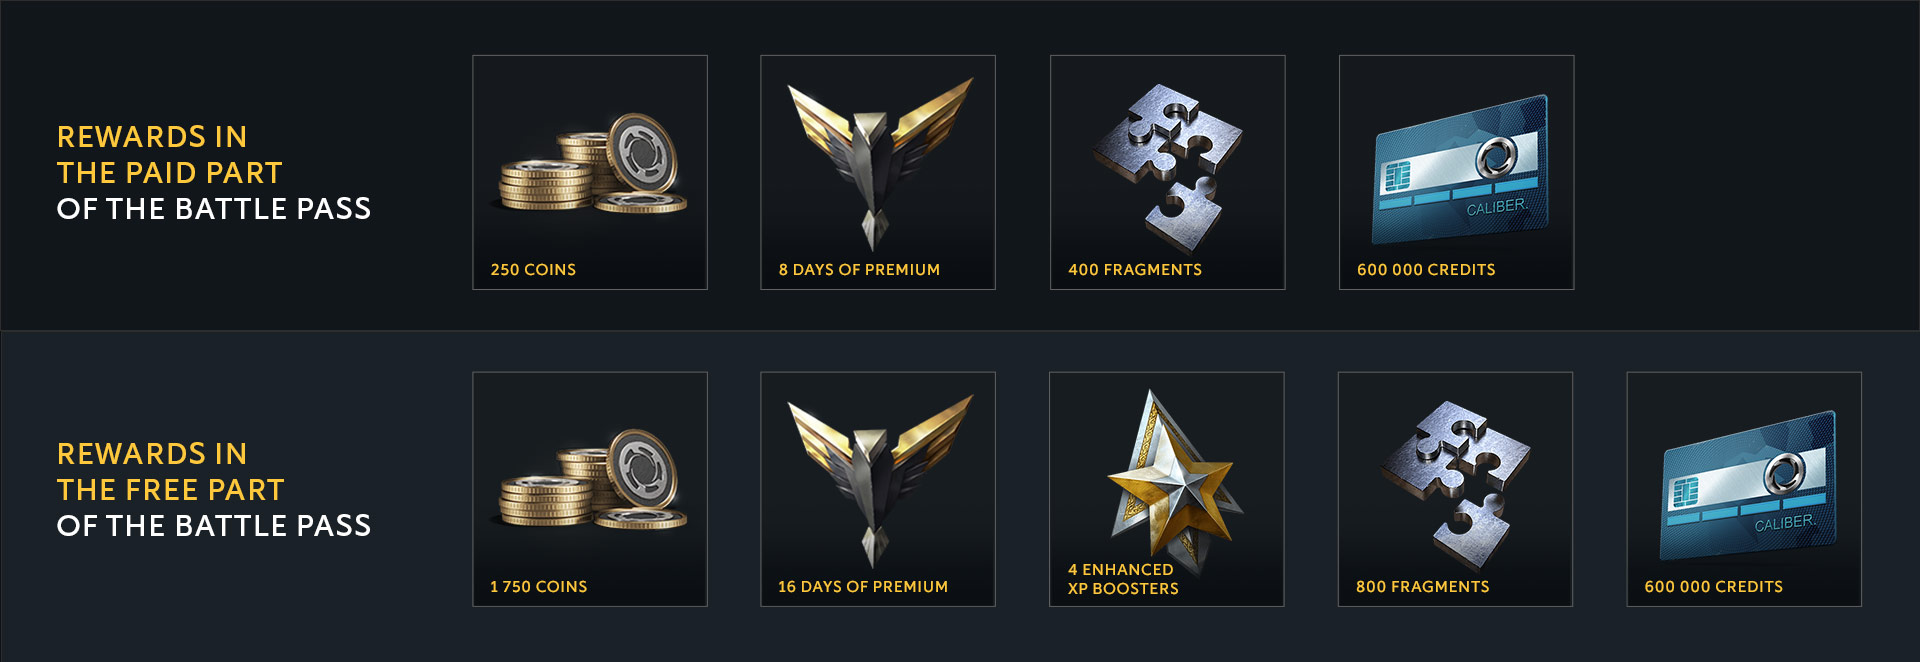Select the puzzle fragments icon in free rewards
The width and height of the screenshot is (1920, 662).
pos(1457,477)
